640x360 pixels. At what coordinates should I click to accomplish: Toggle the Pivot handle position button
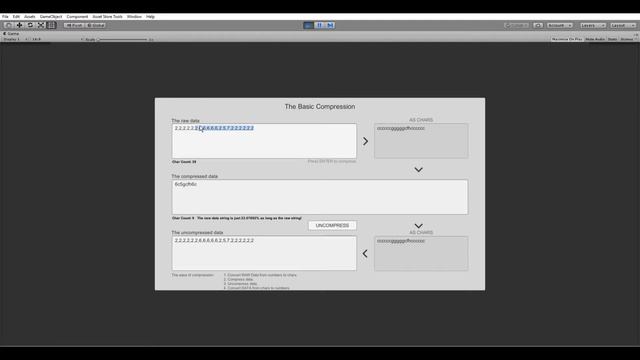pos(74,25)
